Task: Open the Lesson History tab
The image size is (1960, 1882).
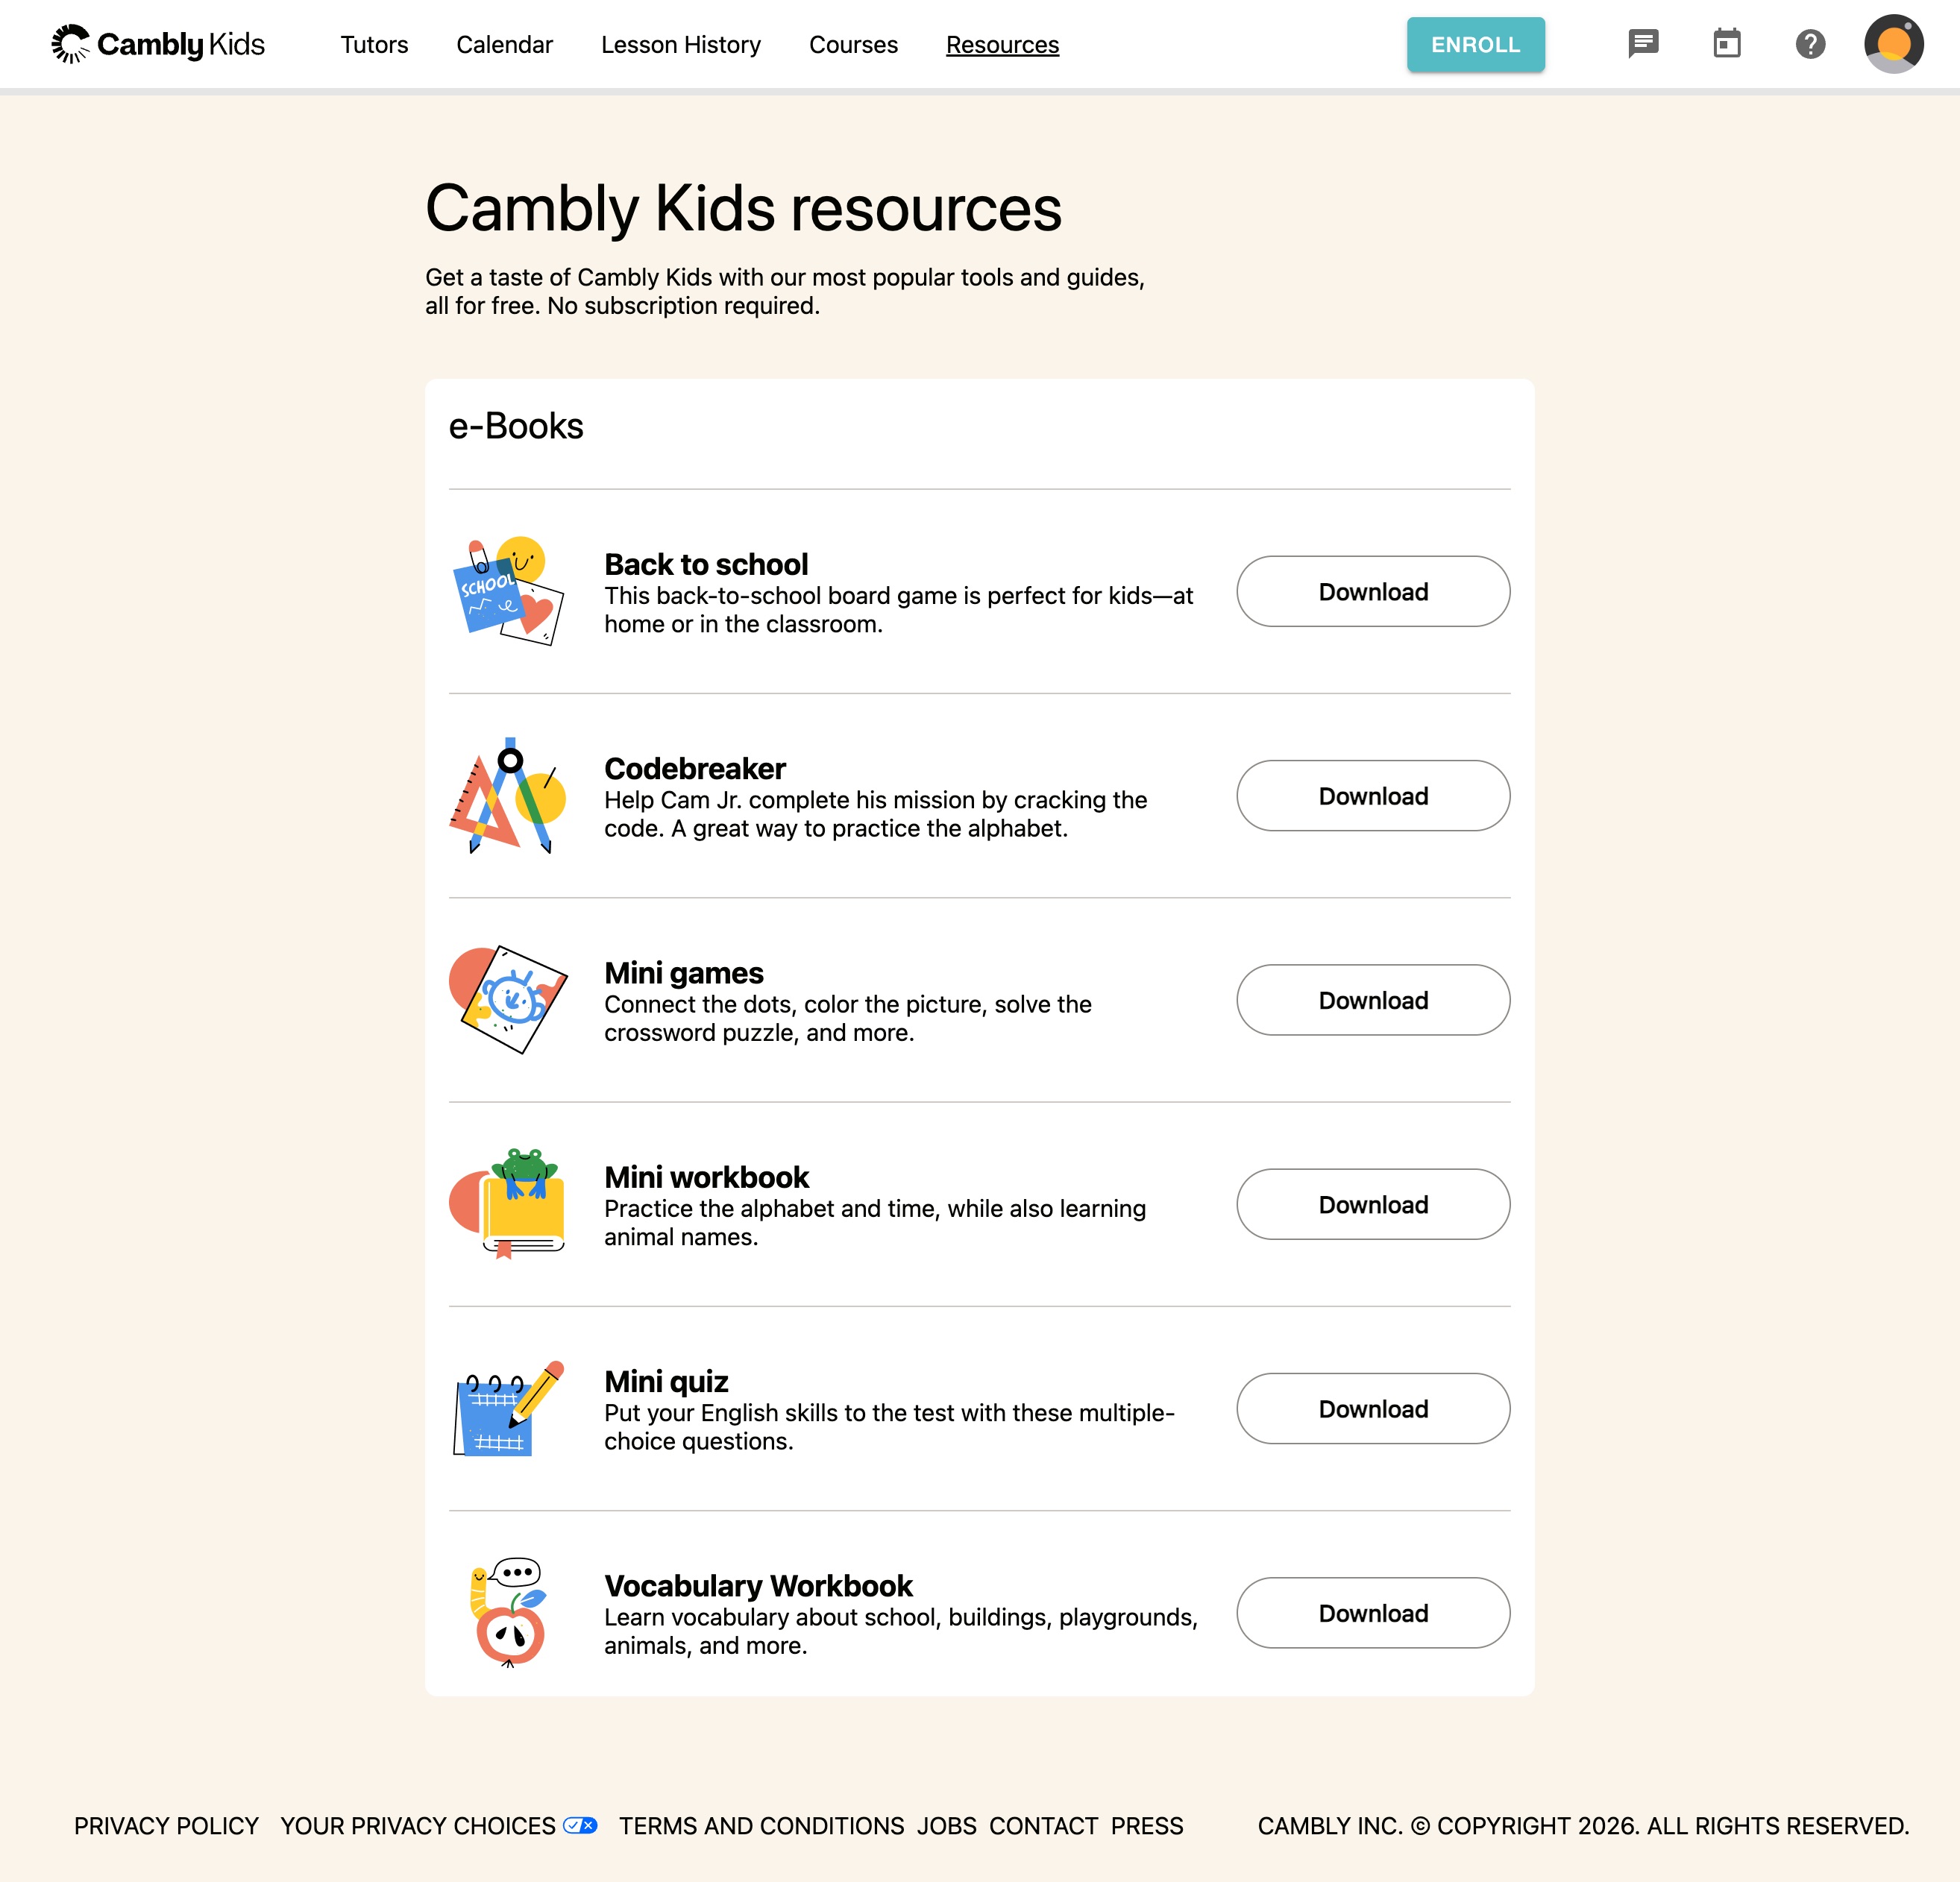Action: point(681,45)
